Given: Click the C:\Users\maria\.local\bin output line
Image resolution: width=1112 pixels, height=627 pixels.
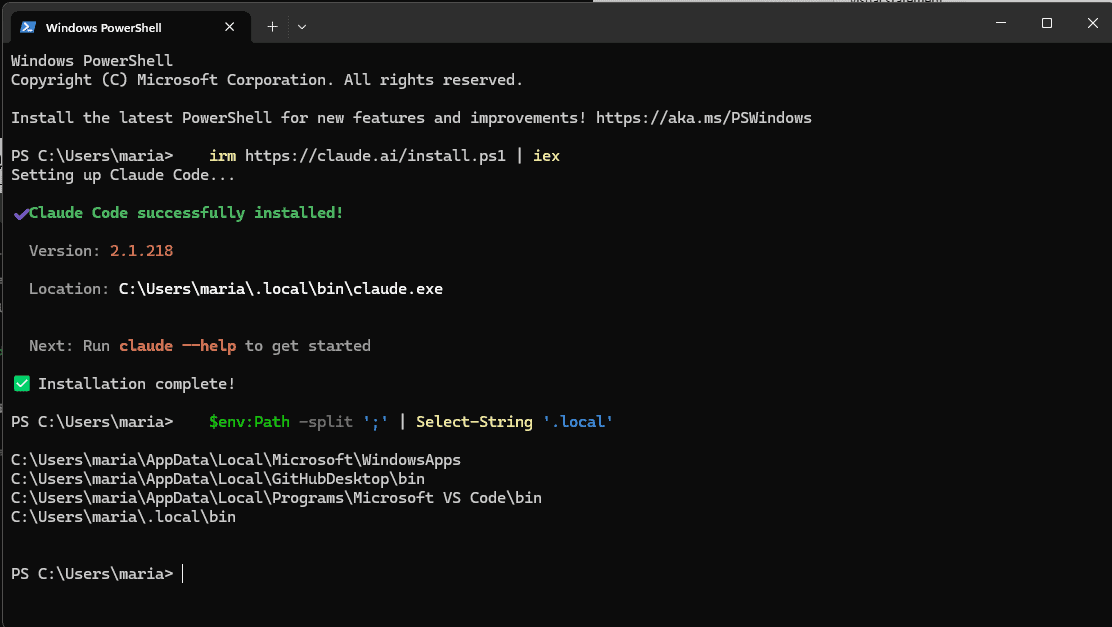Looking at the screenshot, I should click(123, 517).
